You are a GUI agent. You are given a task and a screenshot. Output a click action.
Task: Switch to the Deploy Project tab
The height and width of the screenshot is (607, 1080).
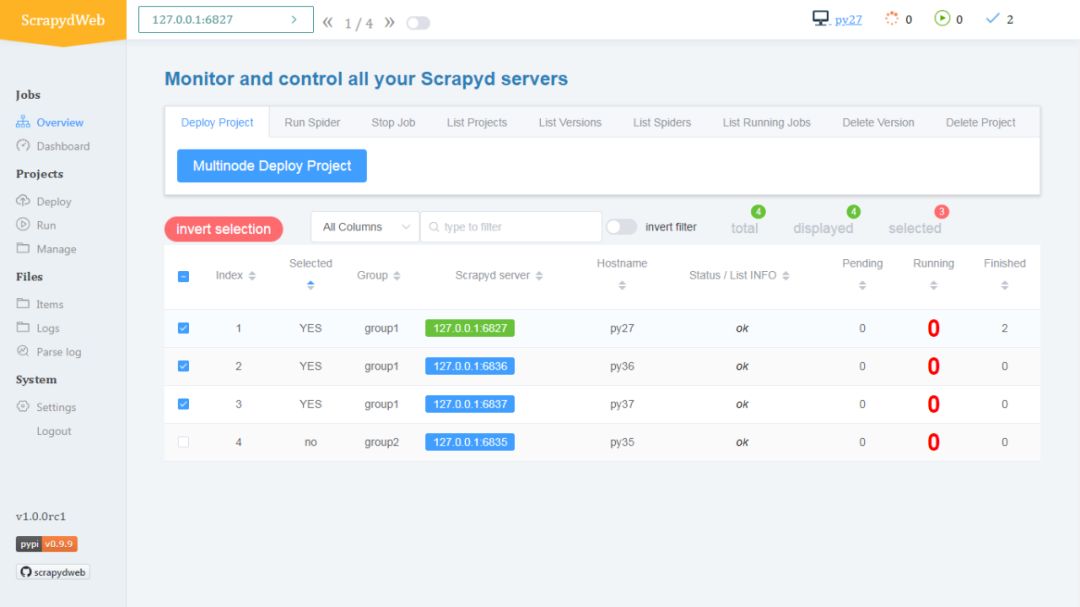217,122
